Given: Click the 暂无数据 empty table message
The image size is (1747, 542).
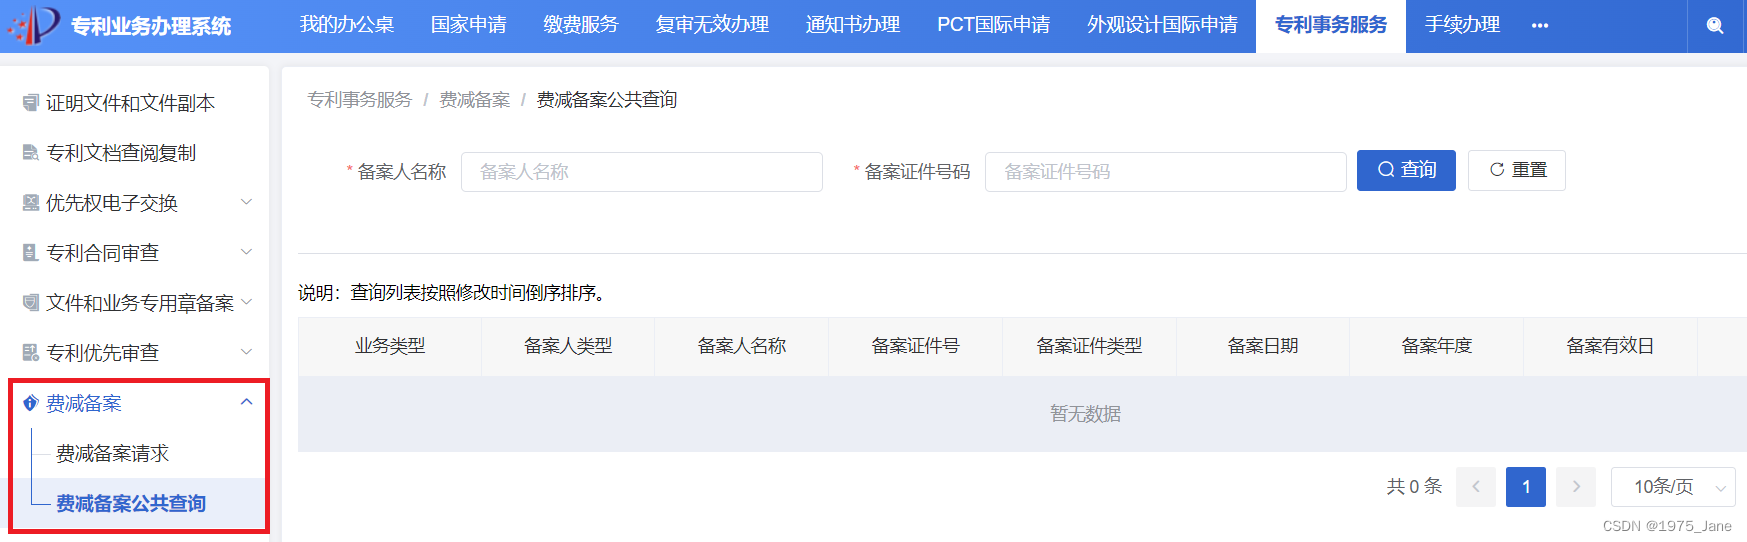Looking at the screenshot, I should tap(1085, 414).
